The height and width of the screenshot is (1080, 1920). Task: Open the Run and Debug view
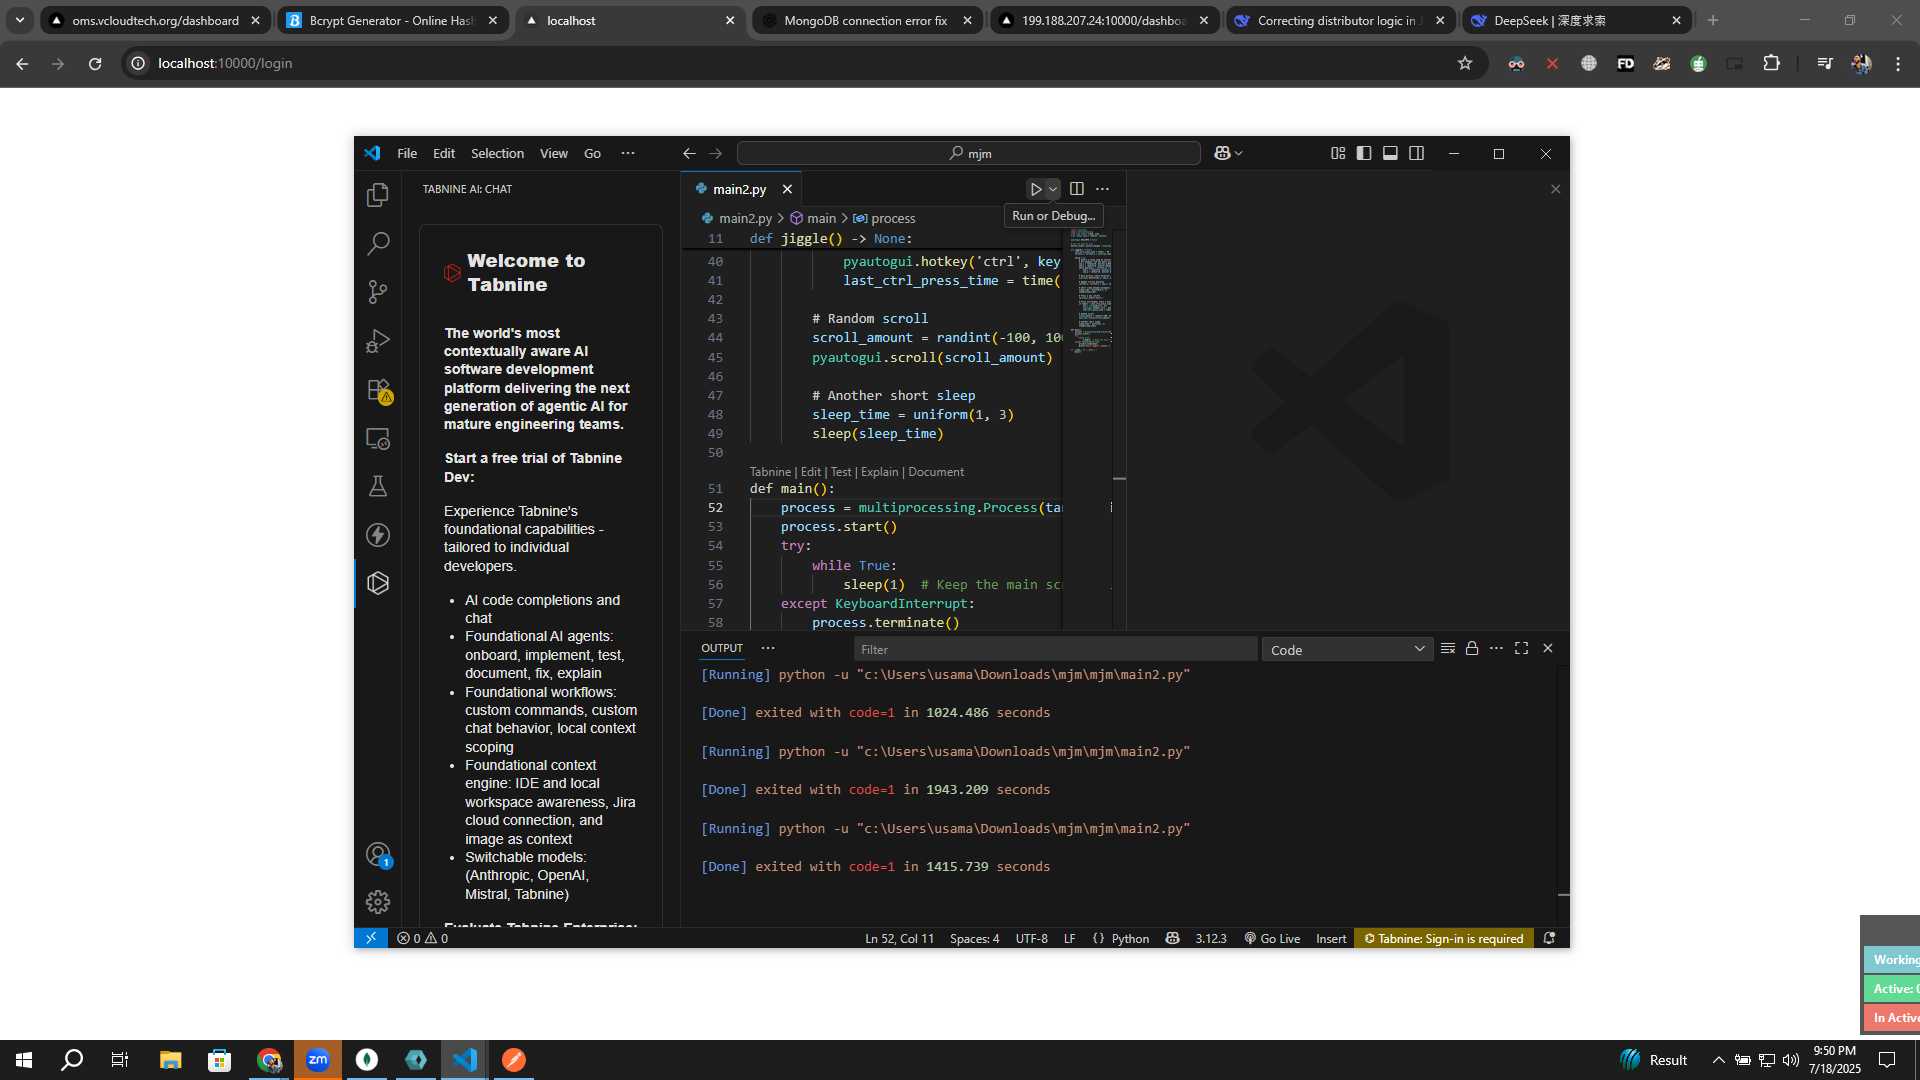pos(378,340)
